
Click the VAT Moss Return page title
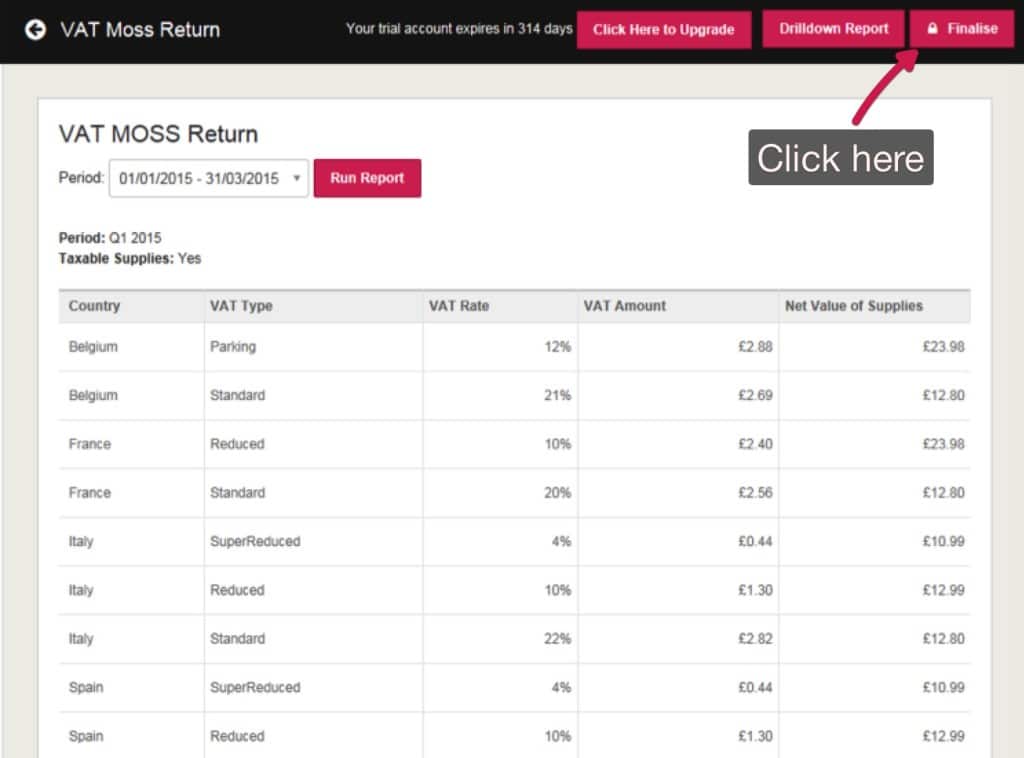(140, 29)
